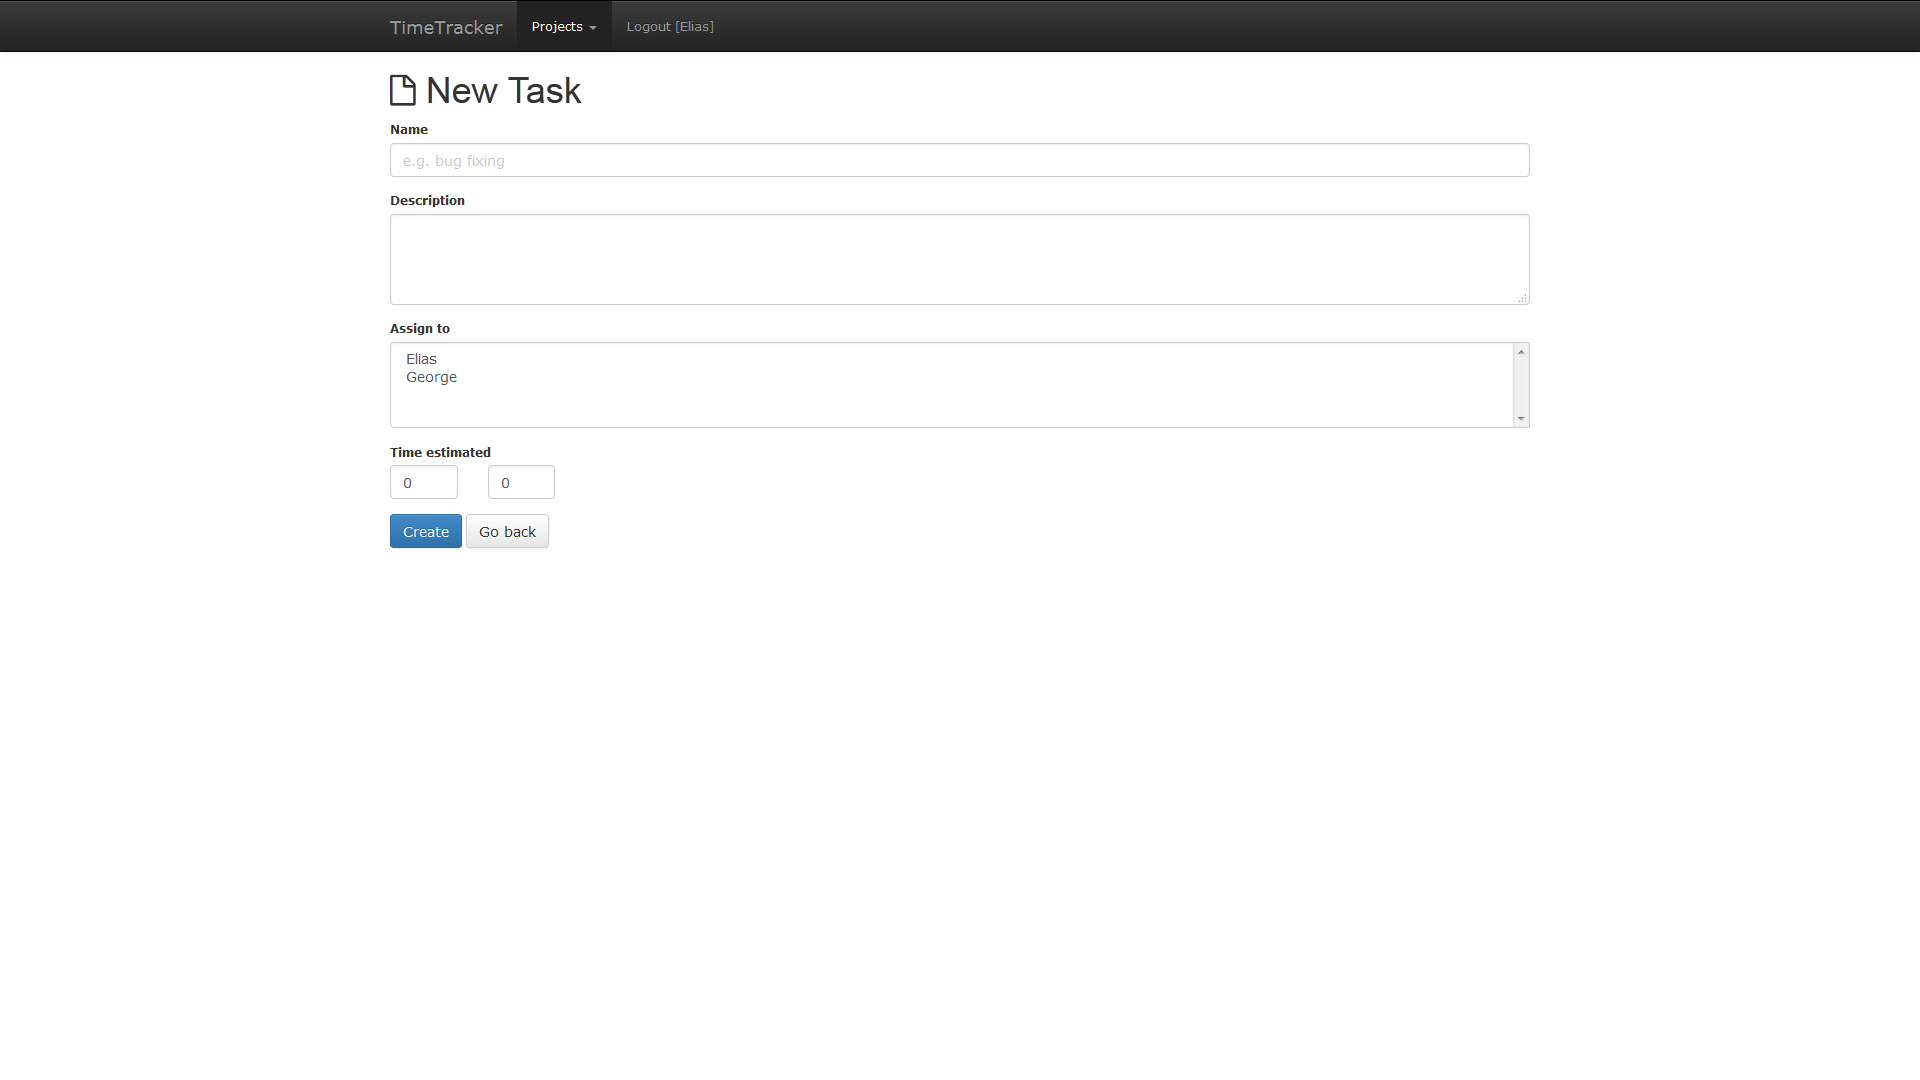Screen dimensions: 1920x1080
Task: Click the Go back button
Action: [x=507, y=531]
